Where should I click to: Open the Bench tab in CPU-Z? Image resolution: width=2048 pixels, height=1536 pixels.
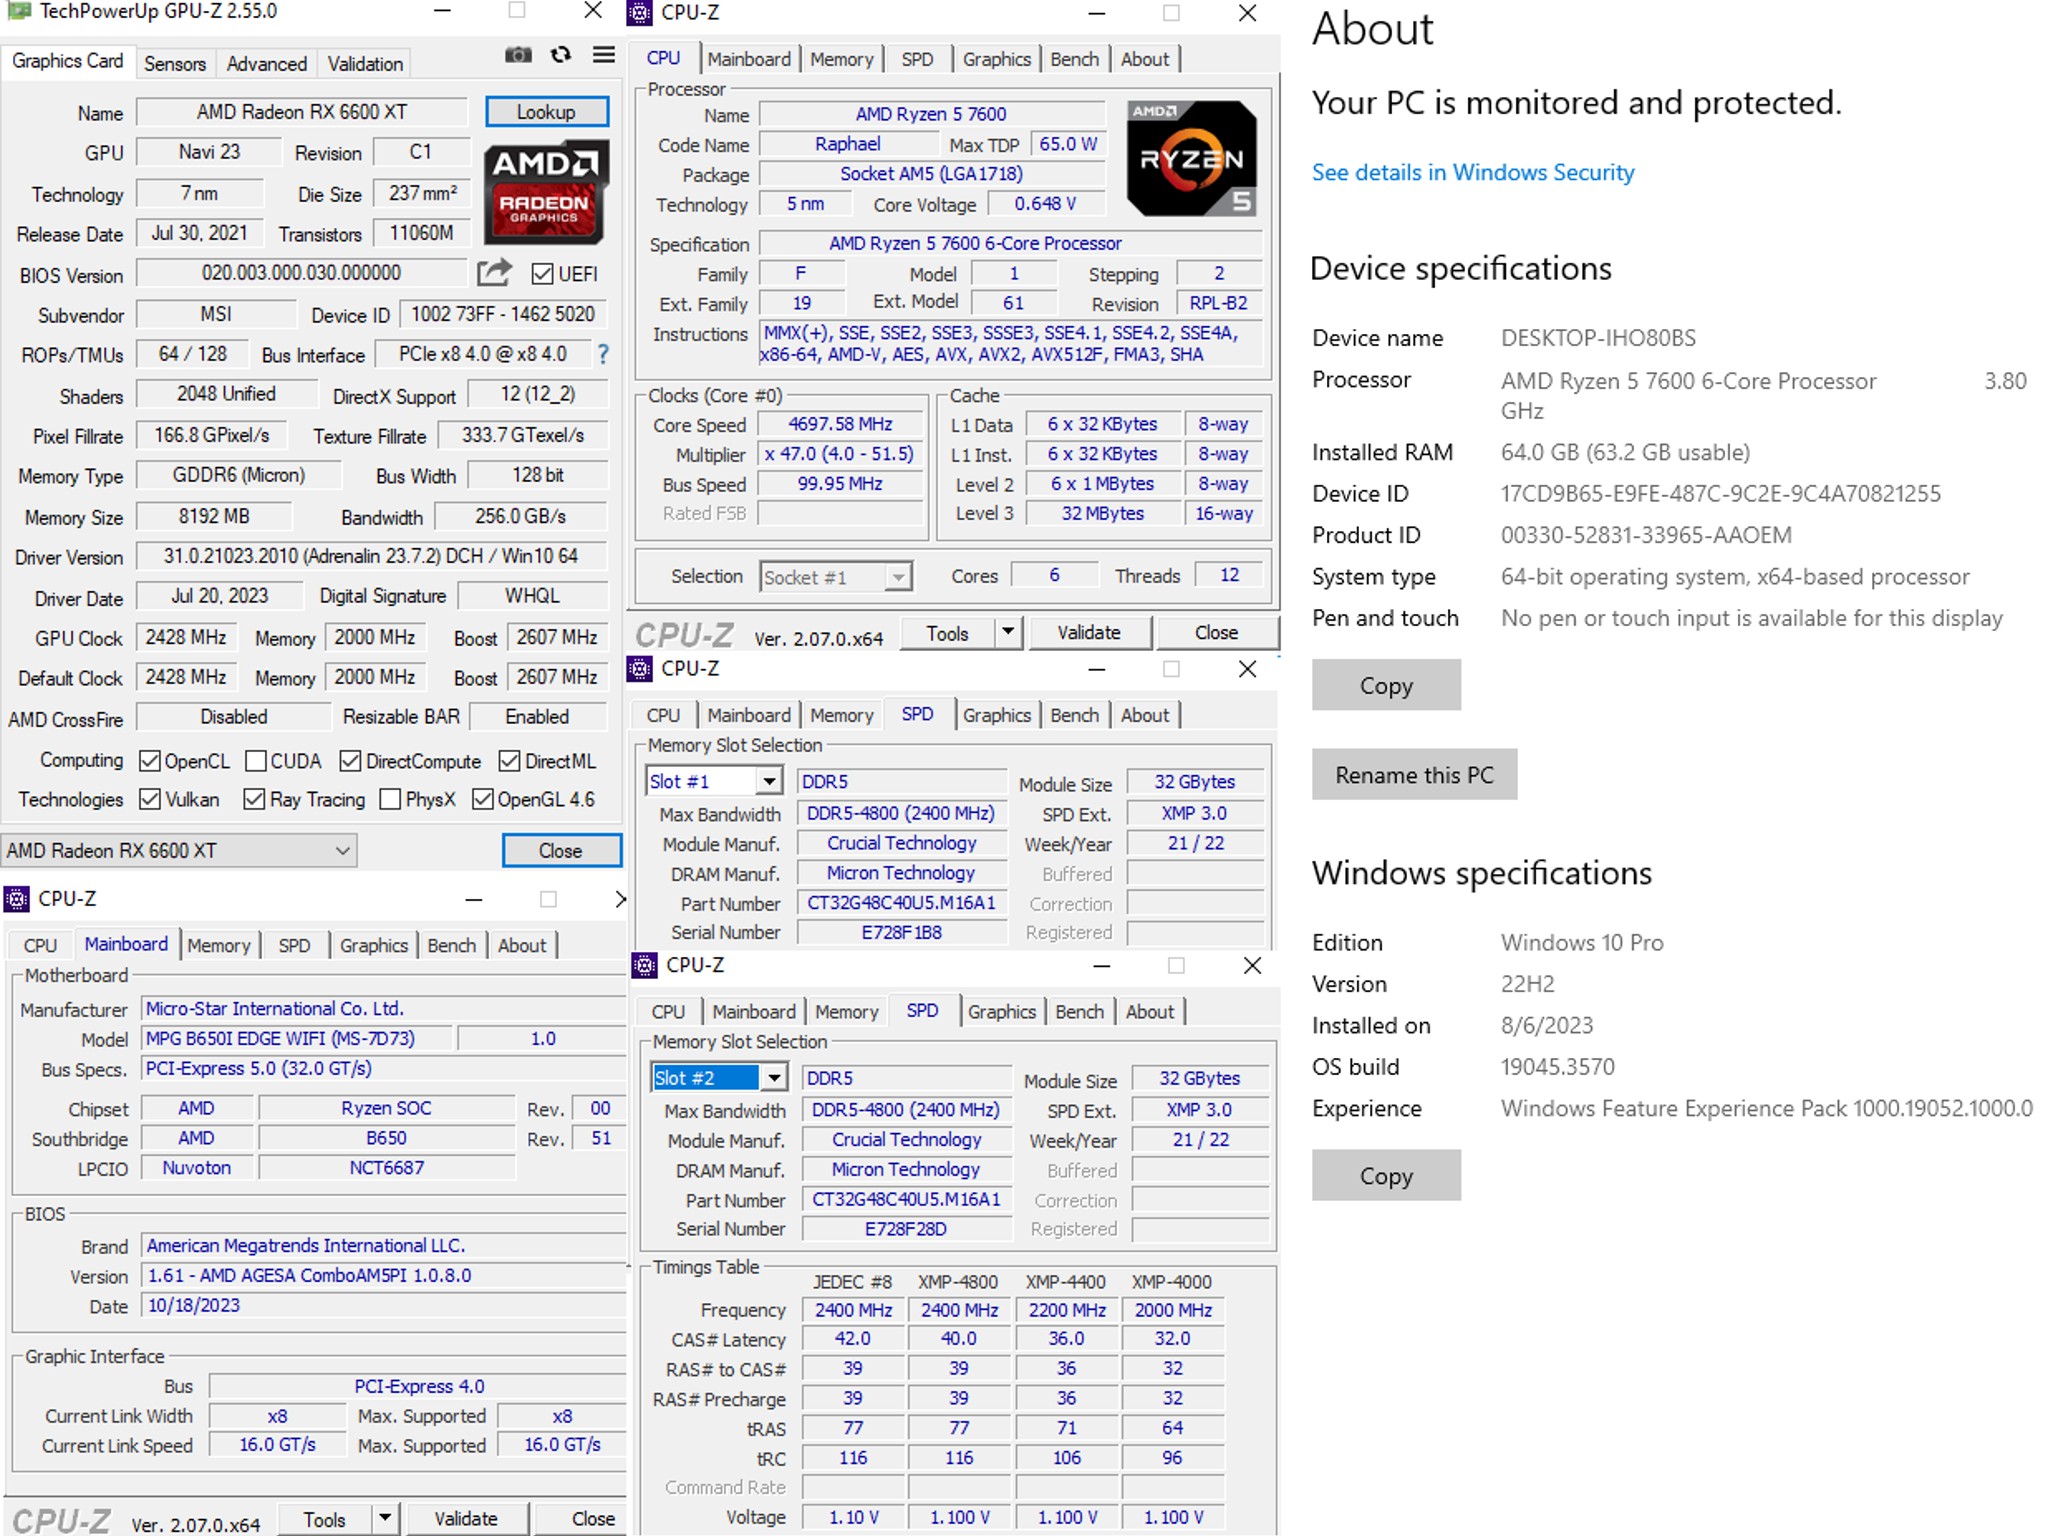click(x=1074, y=58)
